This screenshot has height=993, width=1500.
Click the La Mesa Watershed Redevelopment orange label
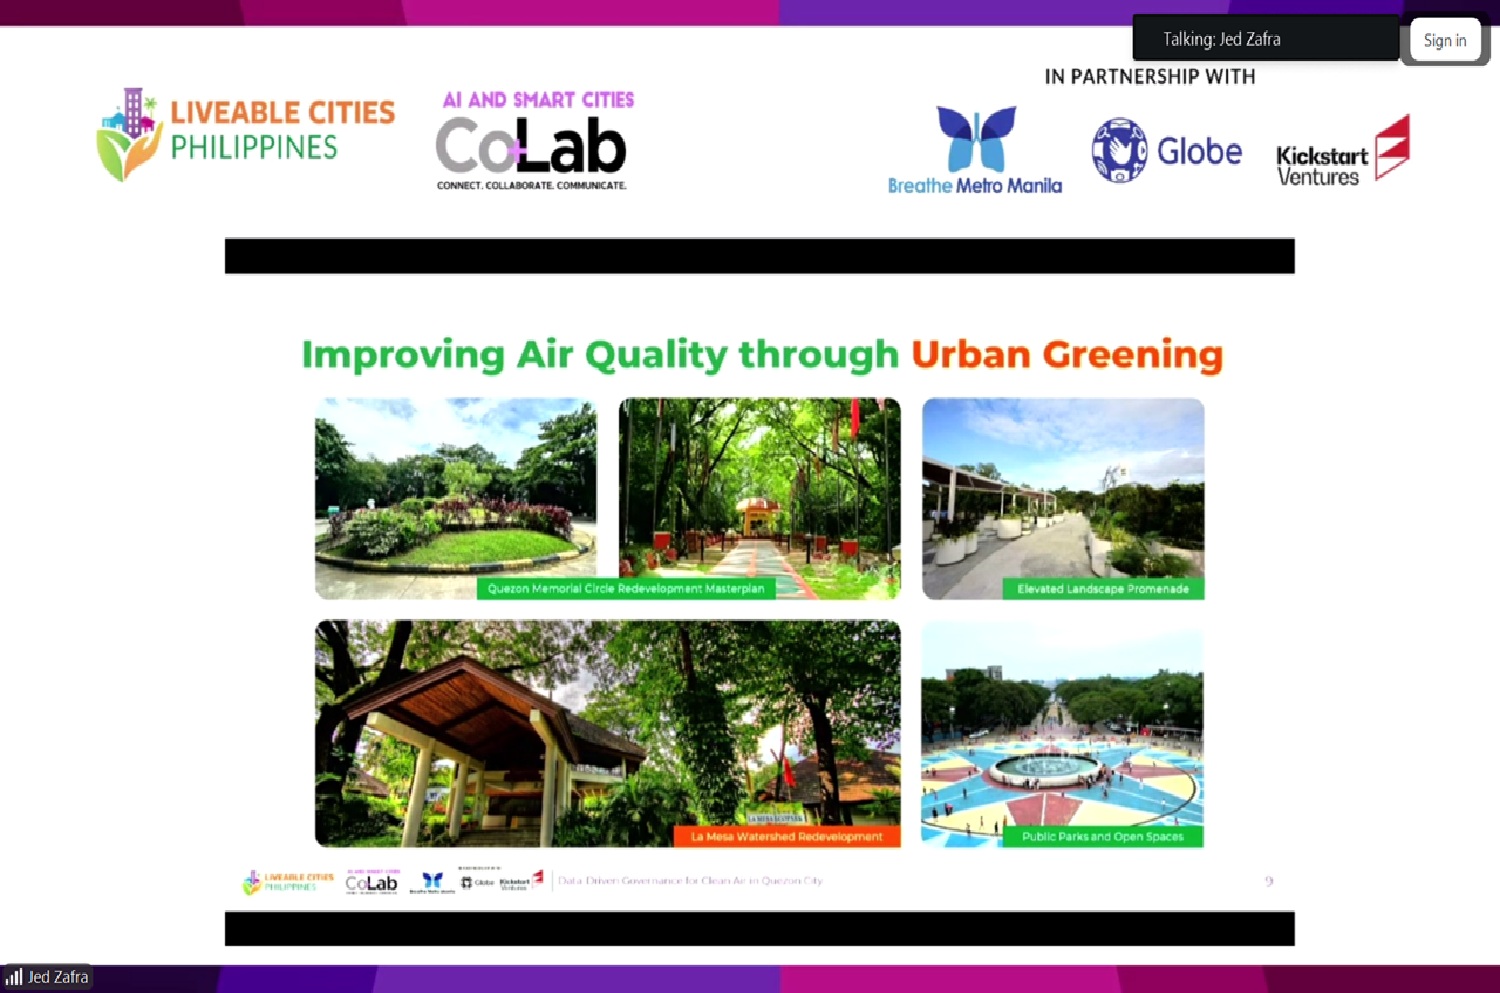click(x=786, y=836)
